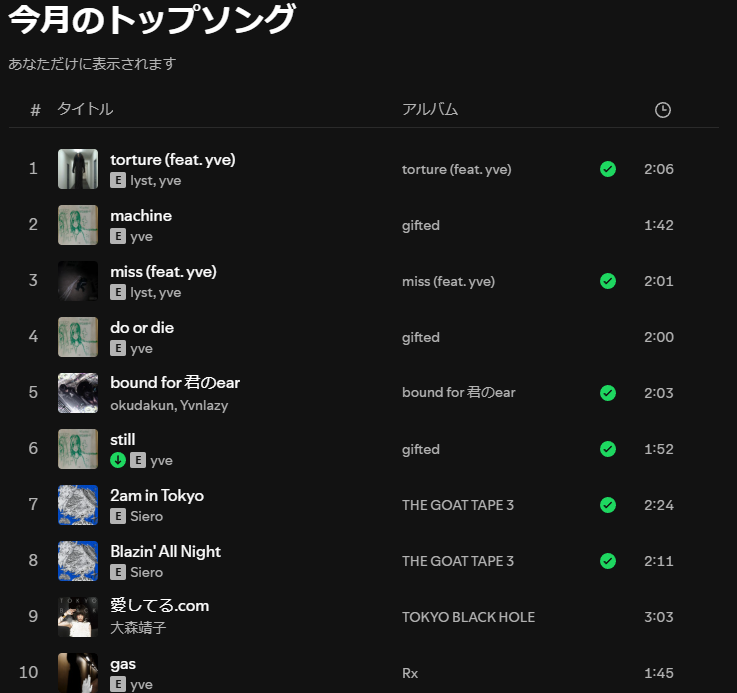
Task: Click explicit E badge under torture title
Action: click(118, 180)
